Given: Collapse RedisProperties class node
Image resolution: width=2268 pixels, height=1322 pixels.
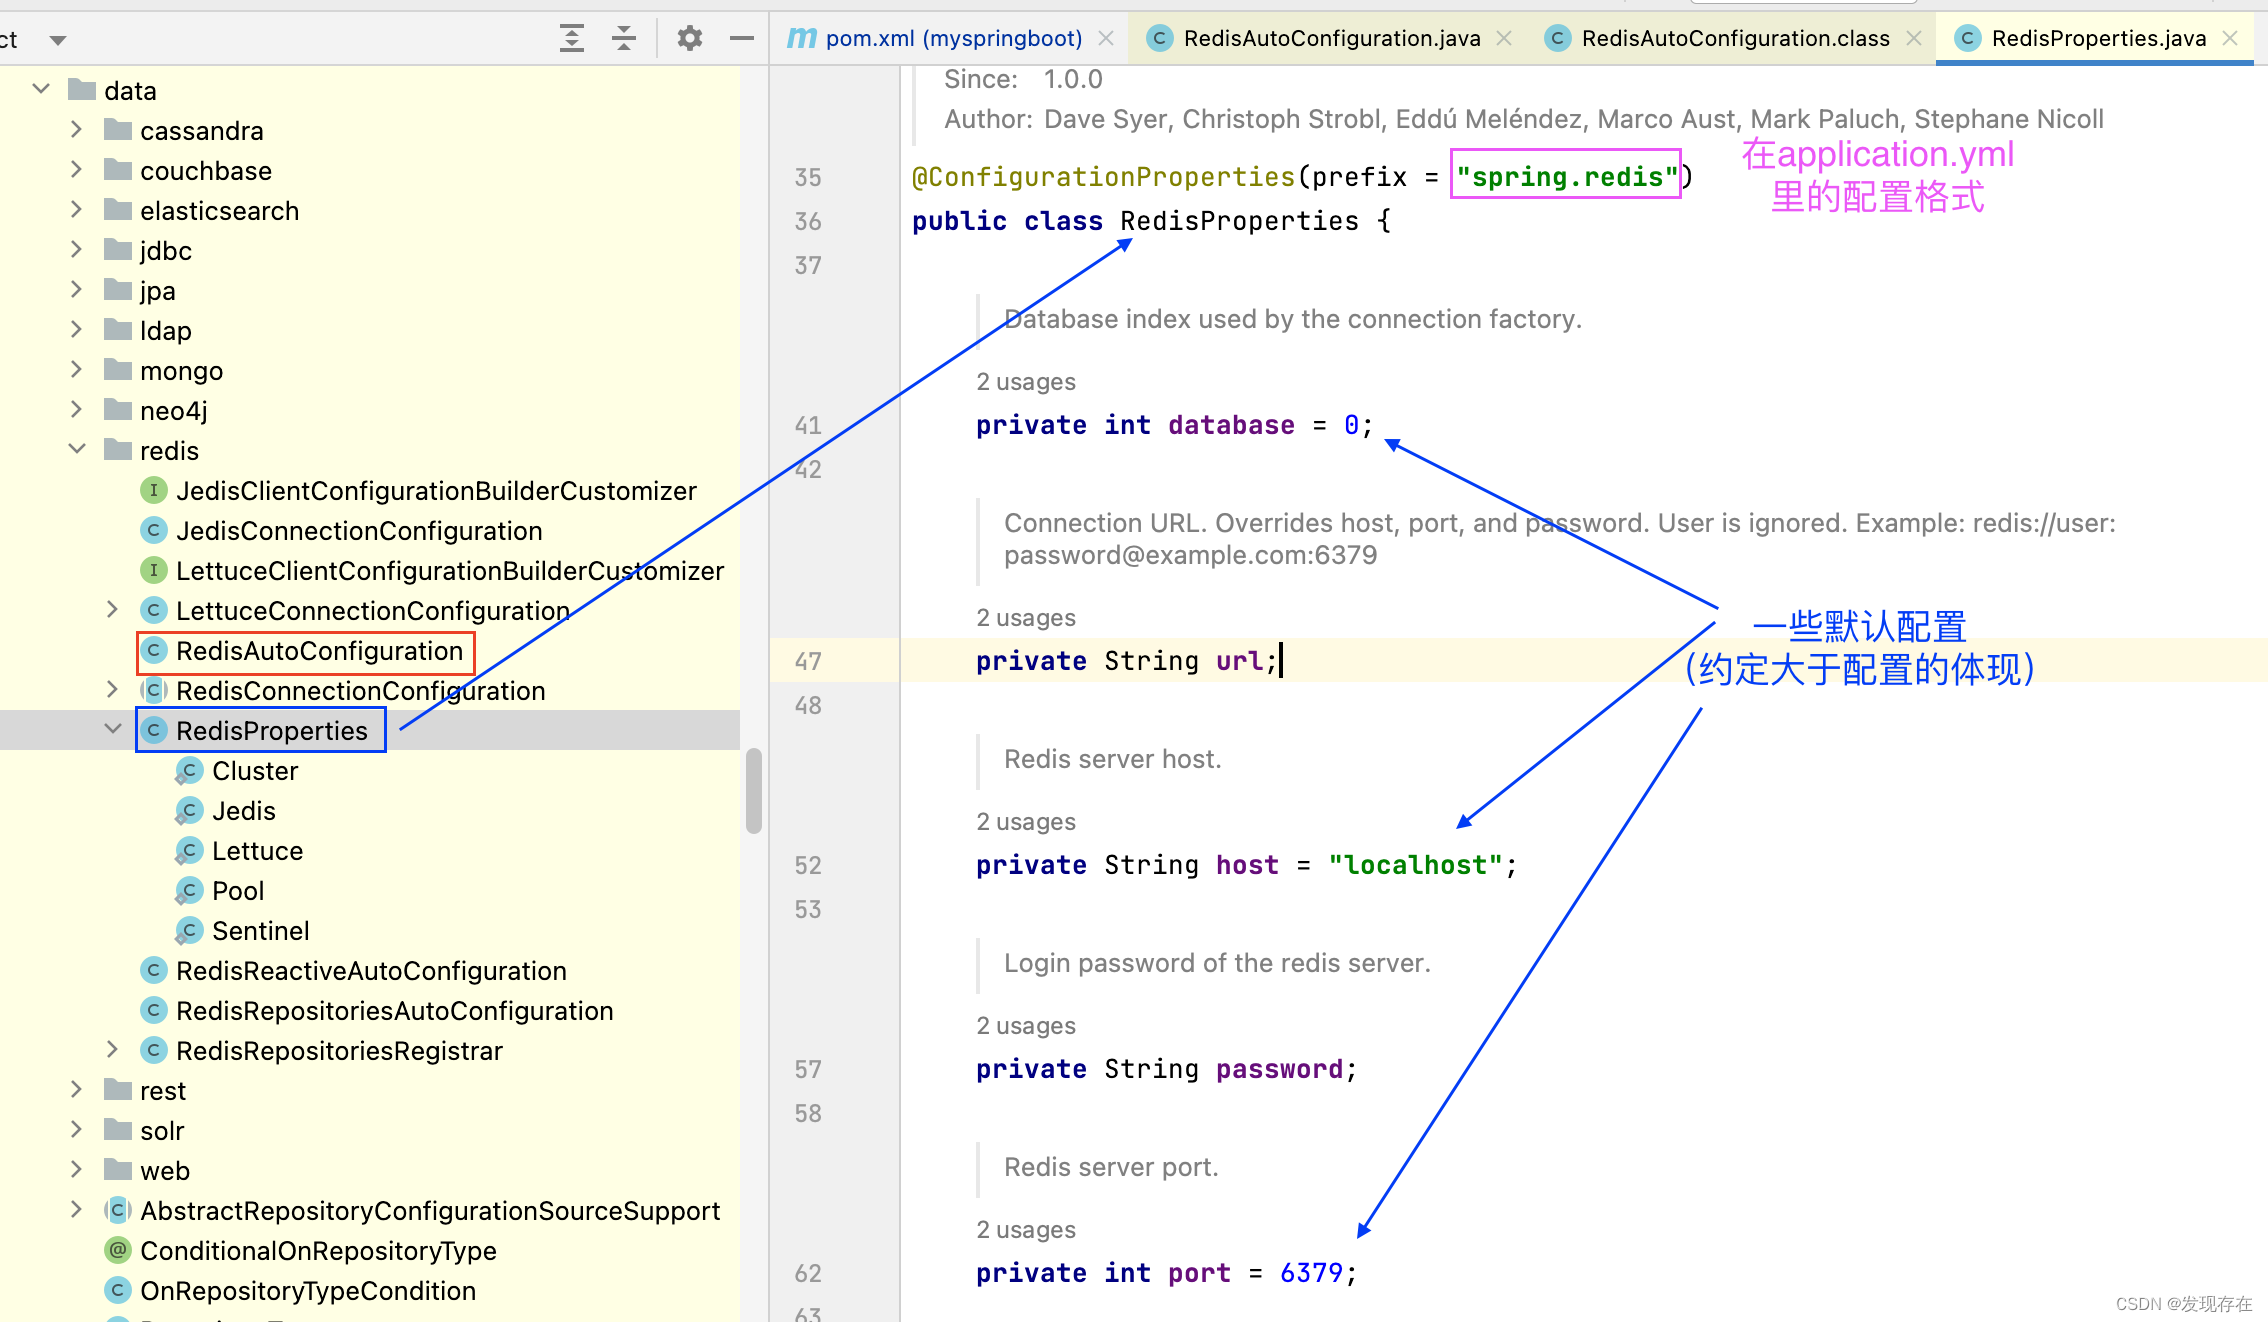Looking at the screenshot, I should point(113,729).
